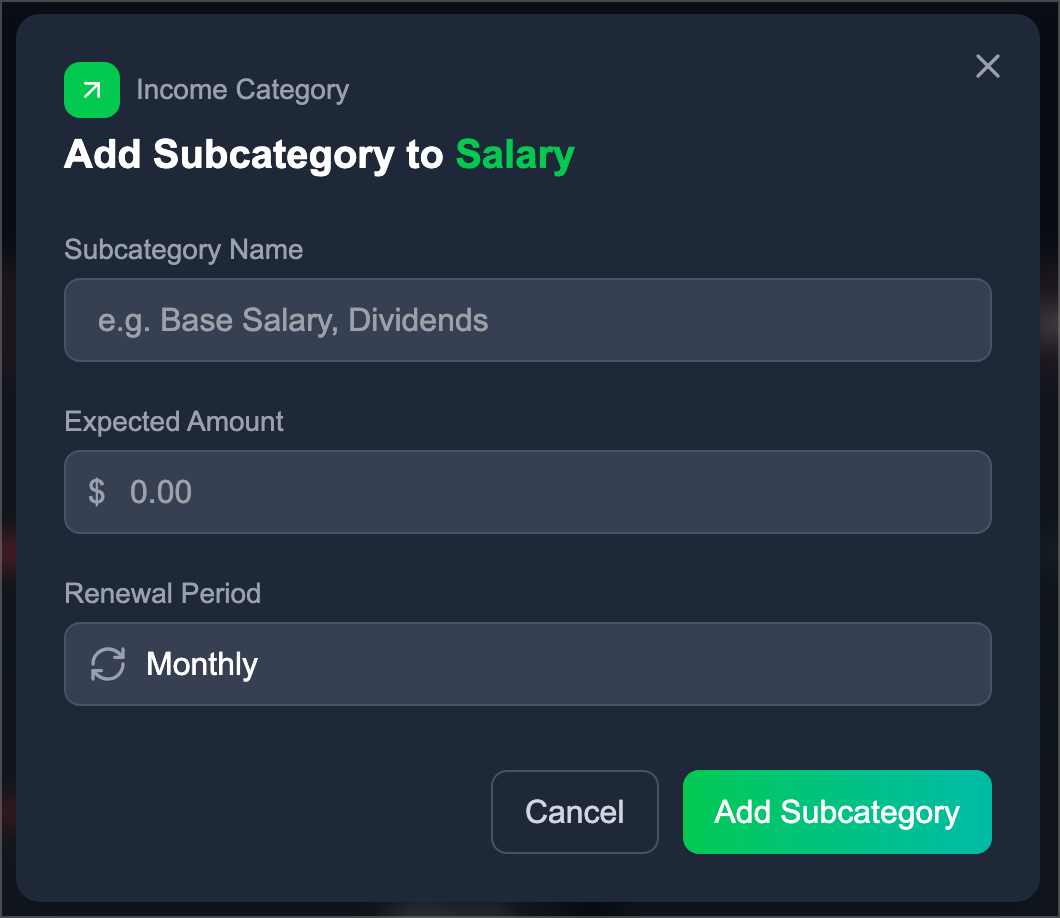1060x918 pixels.
Task: Click the dollar sign in Expected Amount
Action: click(97, 491)
